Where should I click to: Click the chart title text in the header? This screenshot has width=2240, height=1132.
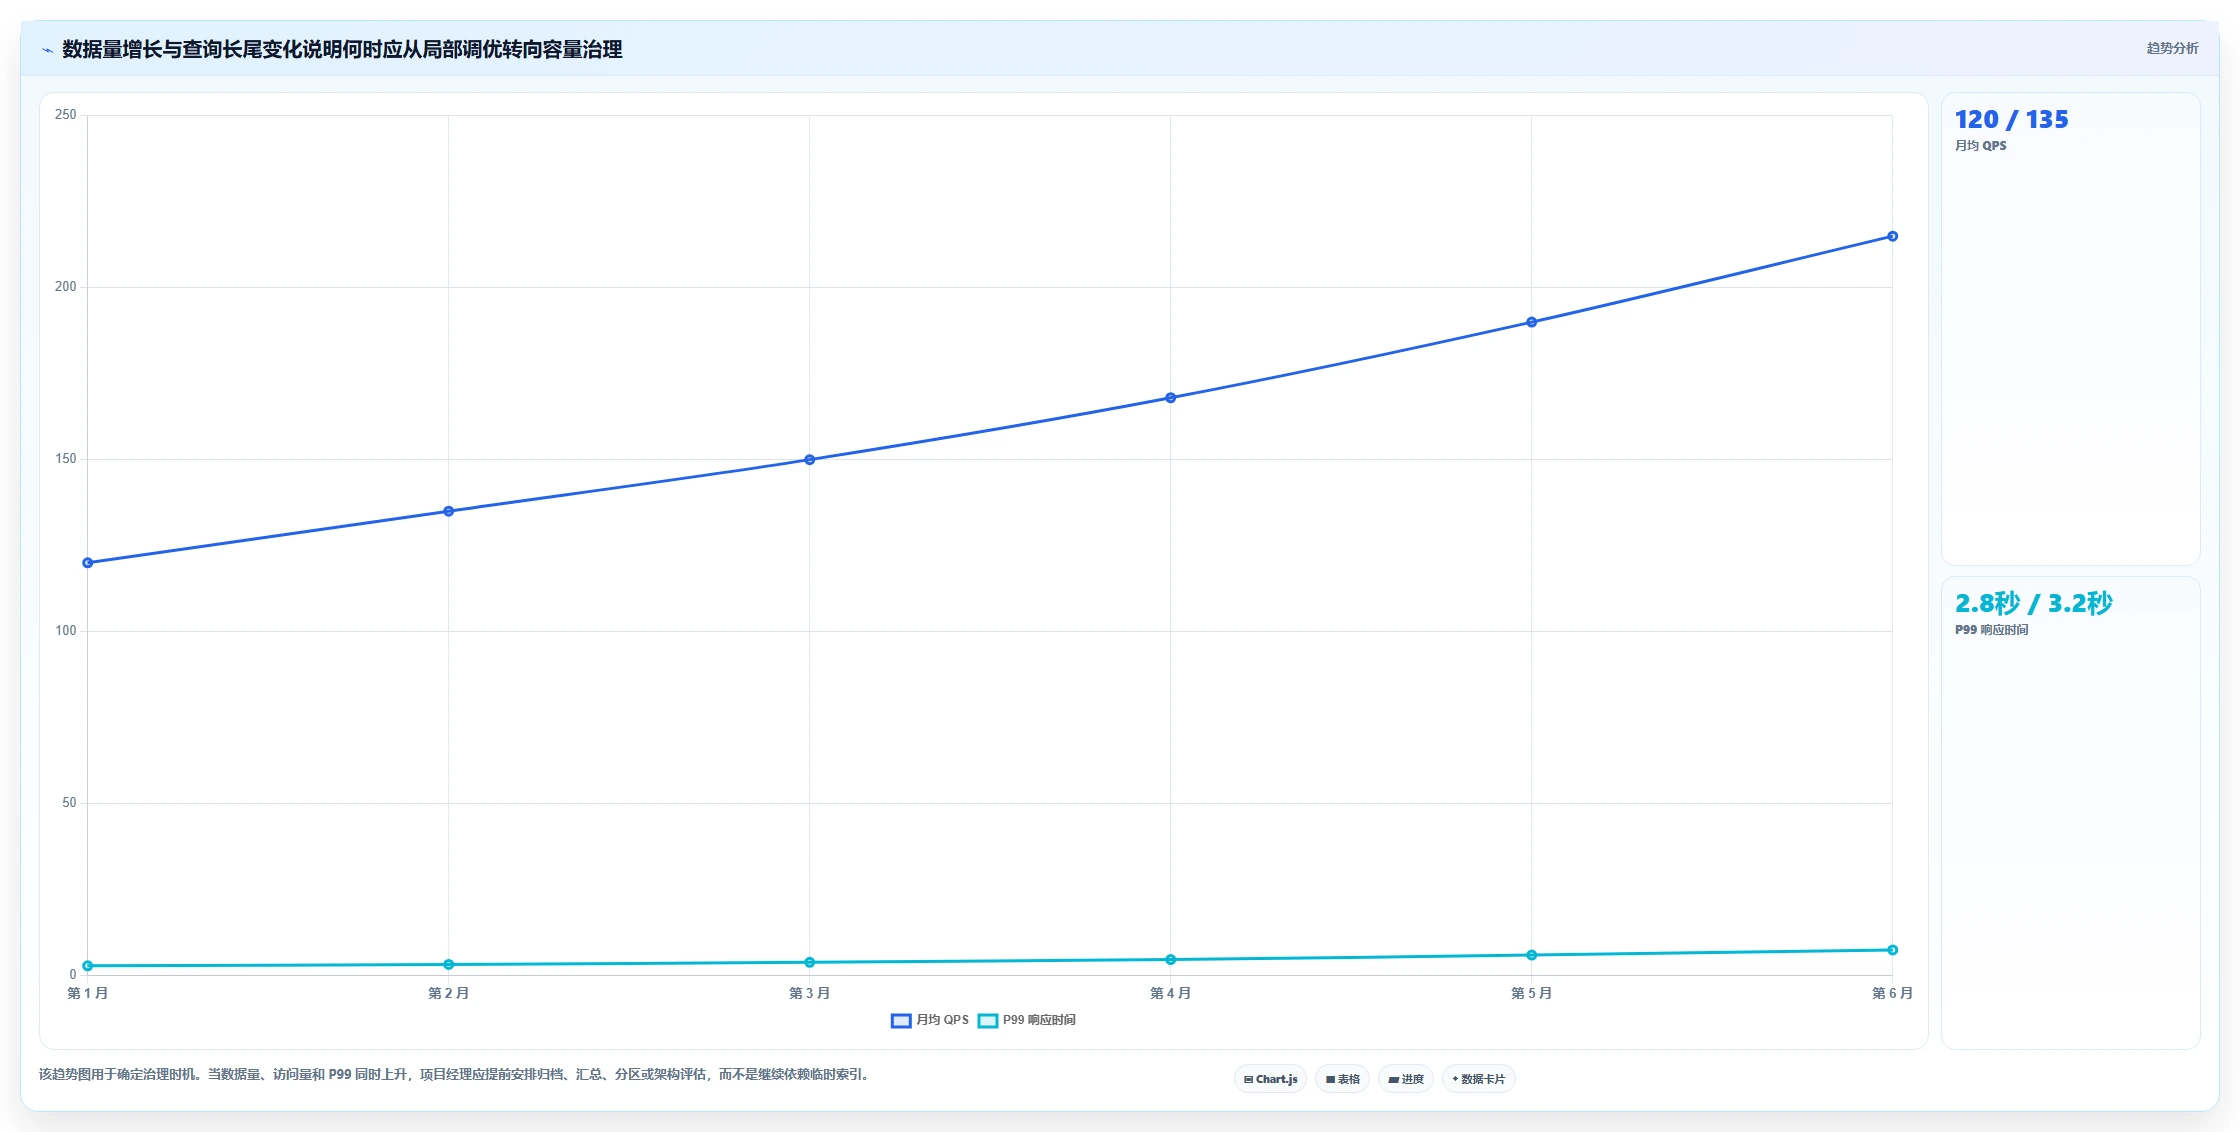[x=342, y=50]
